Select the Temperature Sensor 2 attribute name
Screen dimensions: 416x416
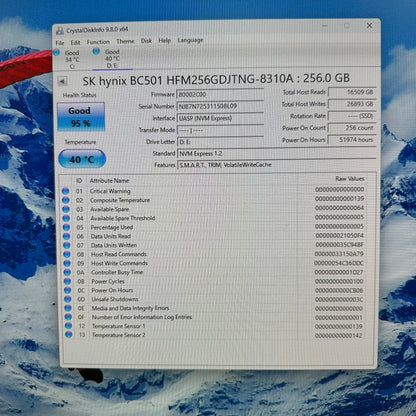pyautogui.click(x=119, y=335)
